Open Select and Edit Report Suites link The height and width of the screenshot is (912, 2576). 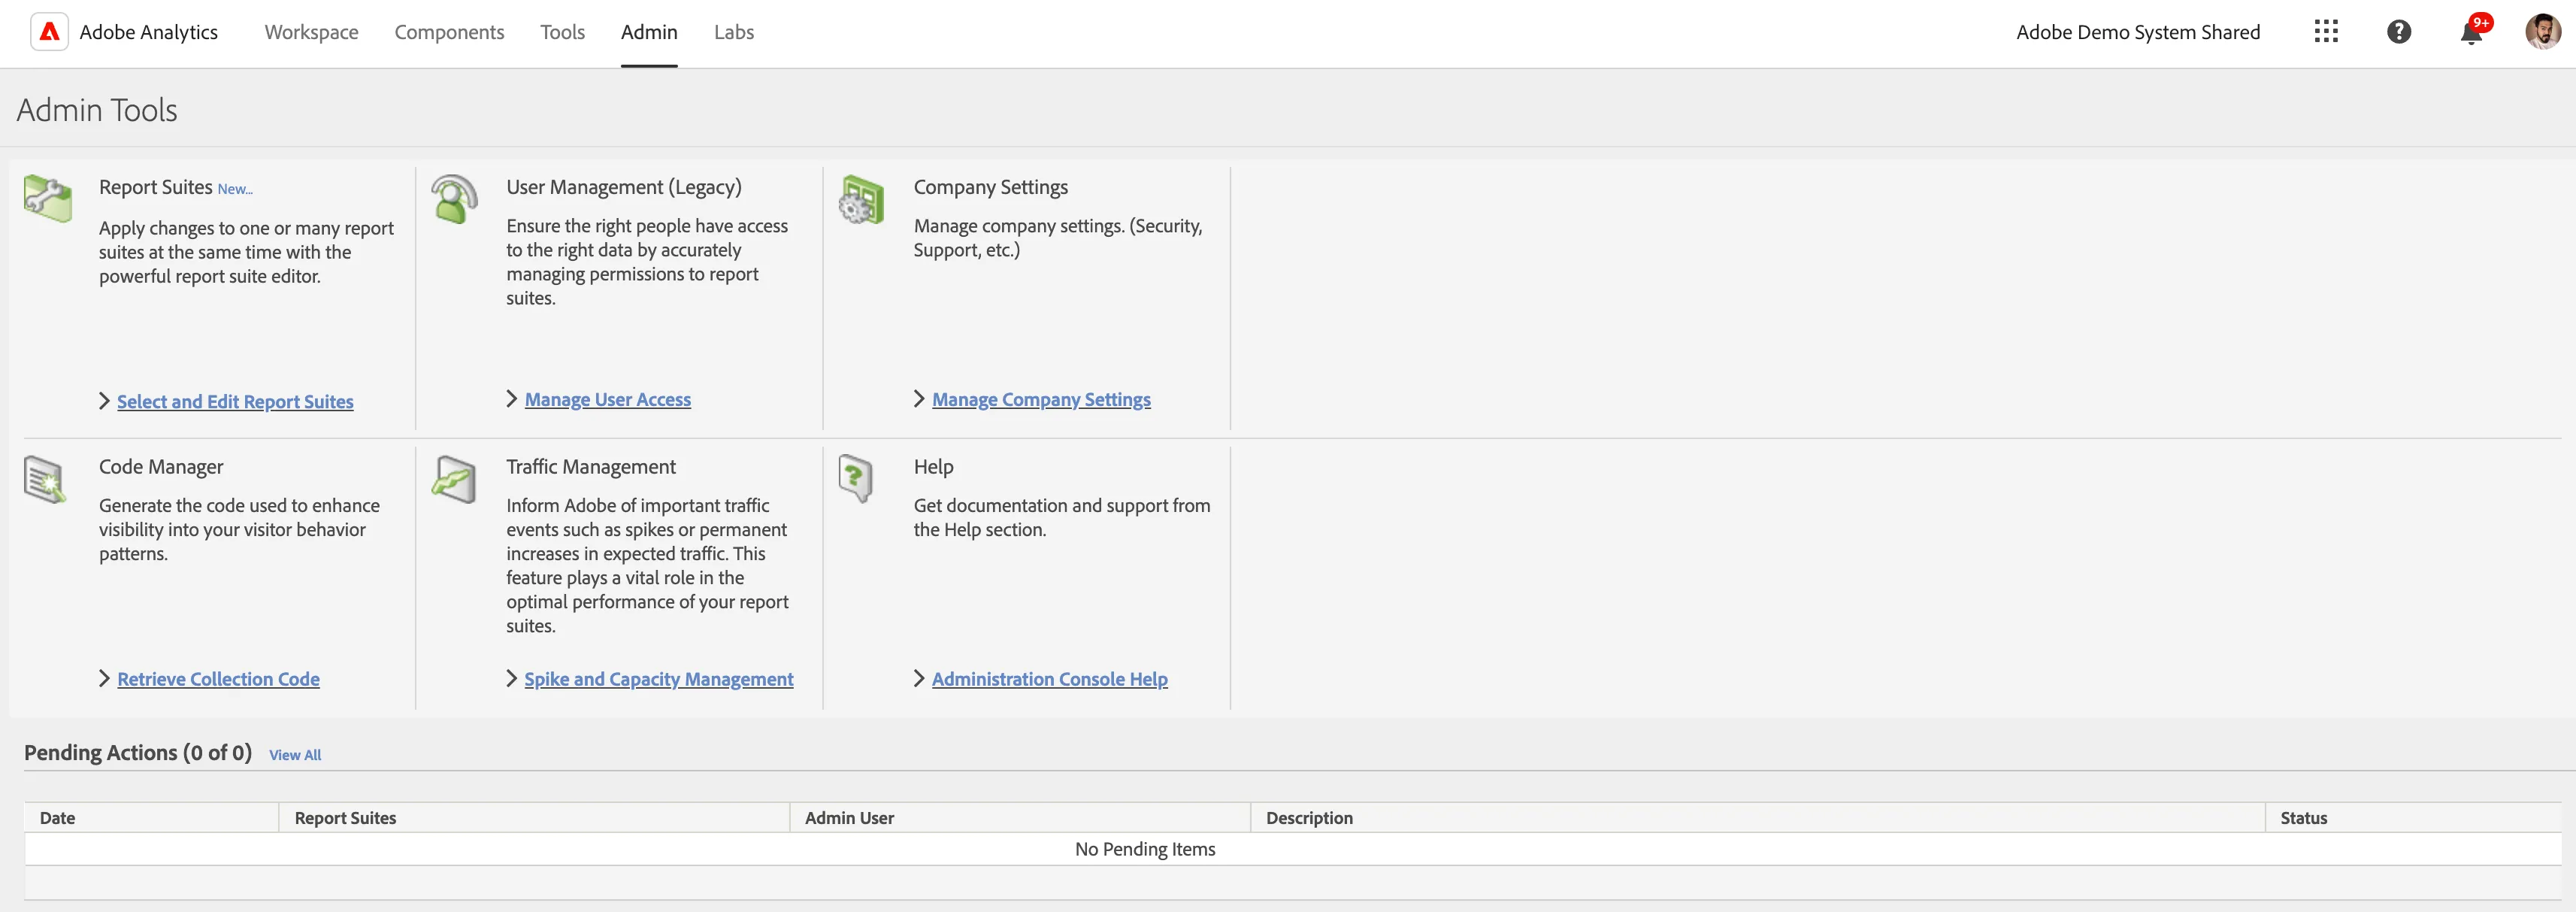coord(235,401)
